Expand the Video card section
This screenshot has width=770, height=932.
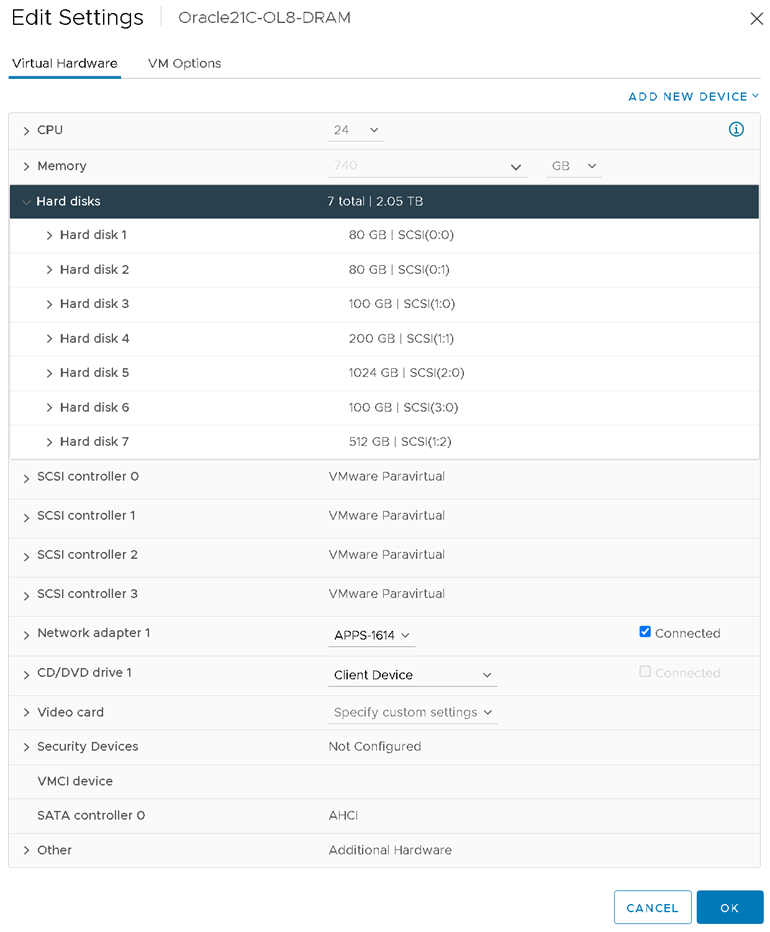pos(26,713)
